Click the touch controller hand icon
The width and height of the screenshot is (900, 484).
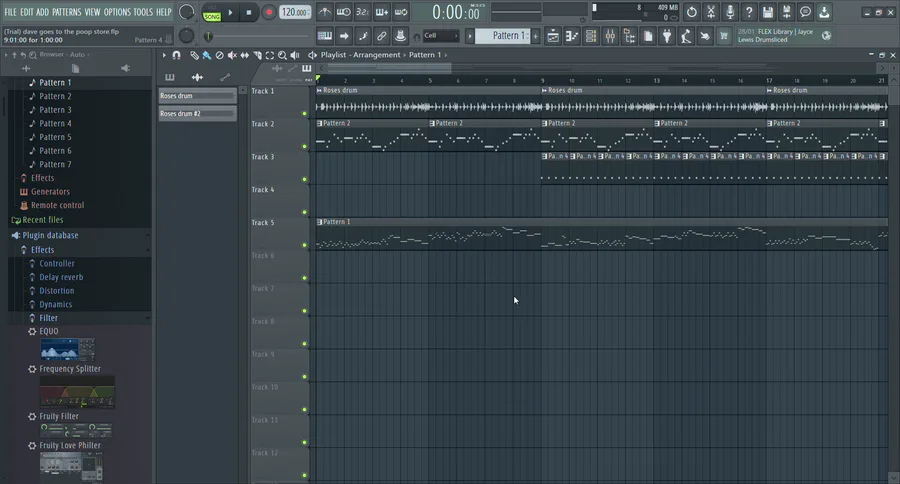pyautogui.click(x=705, y=36)
